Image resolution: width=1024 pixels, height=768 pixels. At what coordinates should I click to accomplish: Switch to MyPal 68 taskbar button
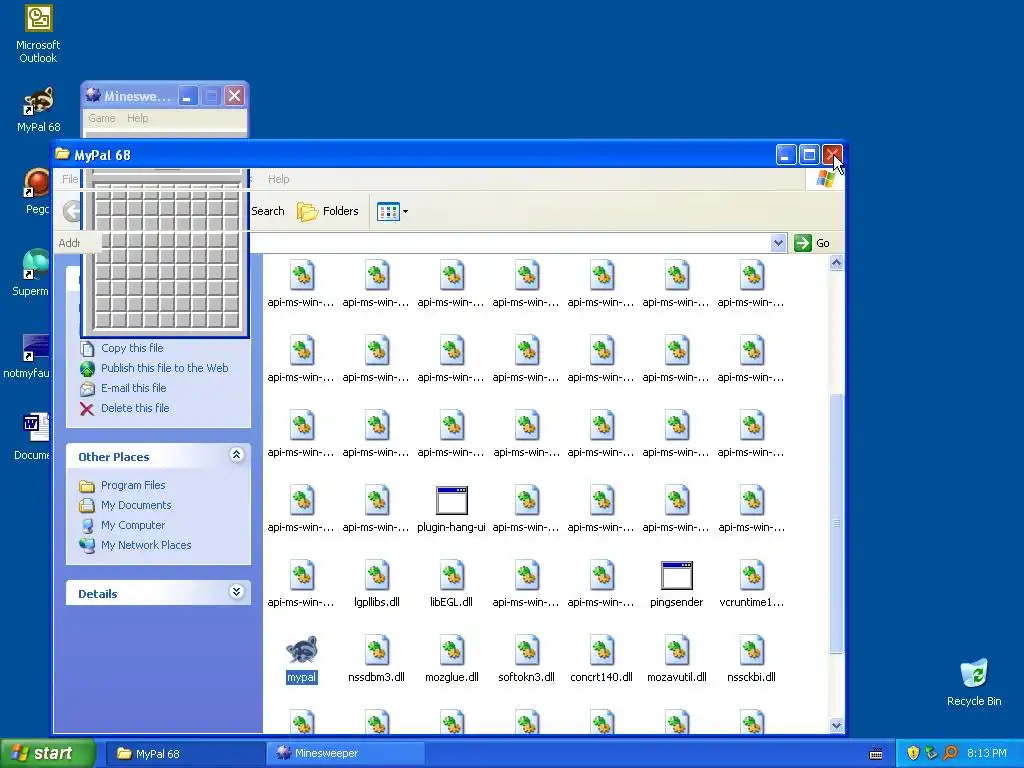(185, 754)
